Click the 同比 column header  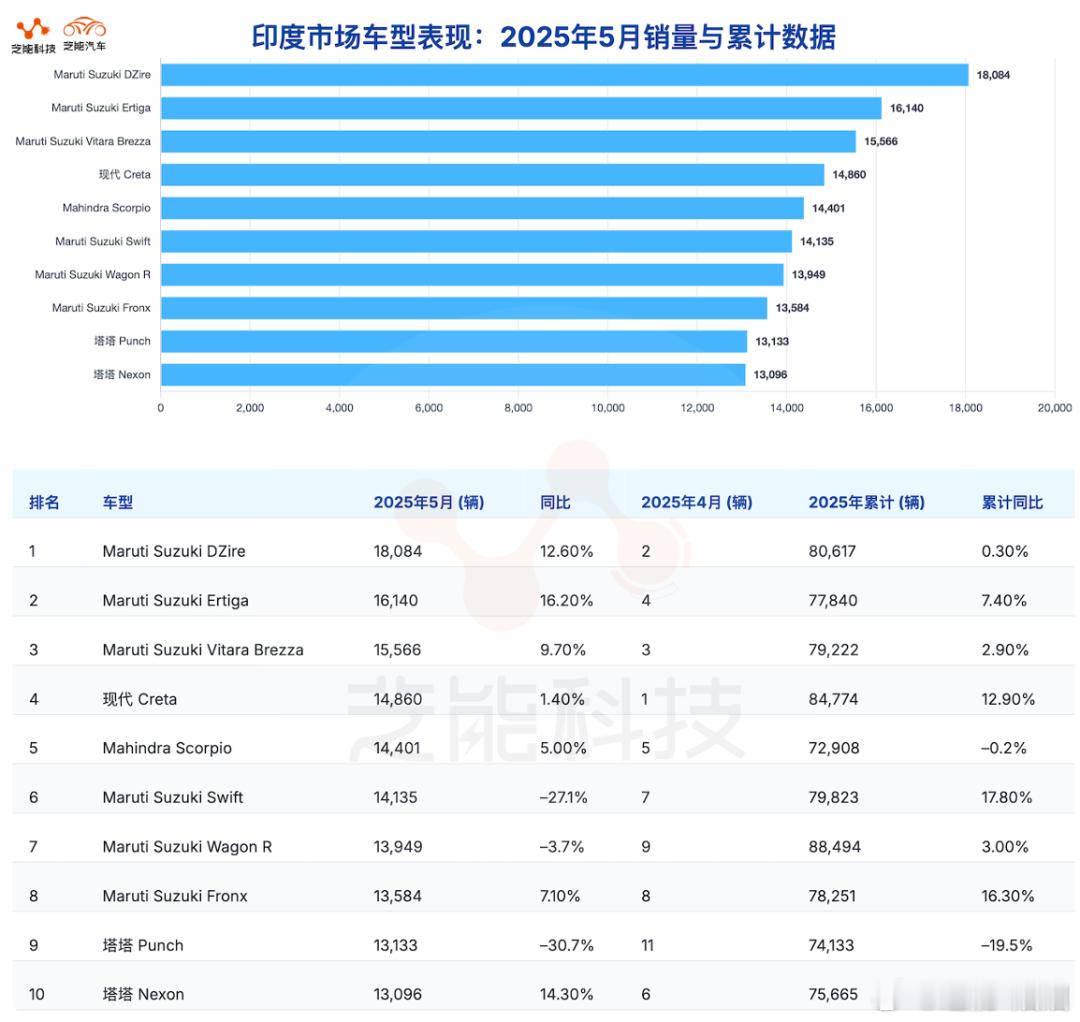555,502
